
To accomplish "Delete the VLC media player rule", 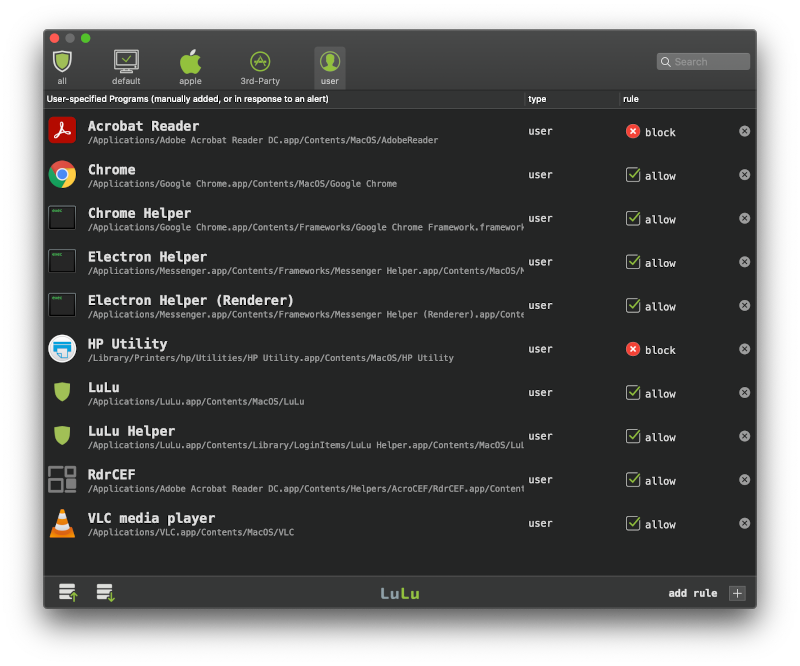I will point(744,523).
